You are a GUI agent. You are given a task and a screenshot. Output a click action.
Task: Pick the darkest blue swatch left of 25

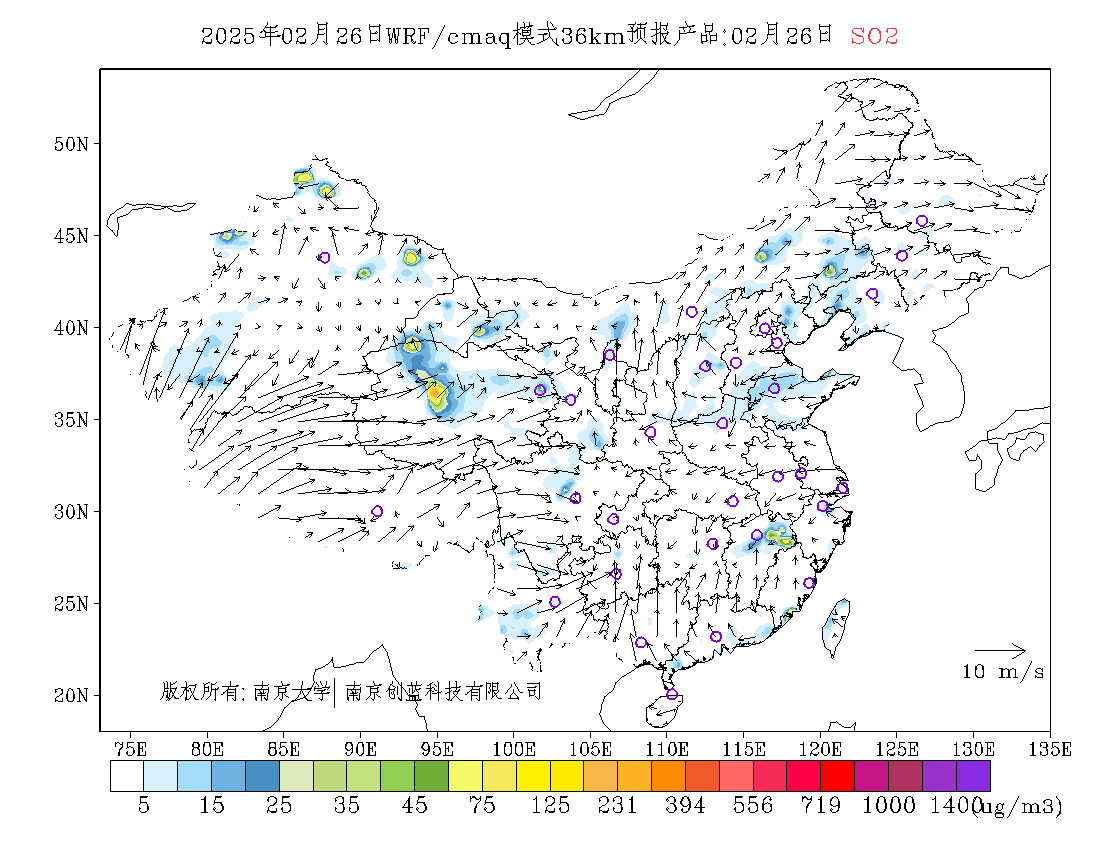(262, 776)
